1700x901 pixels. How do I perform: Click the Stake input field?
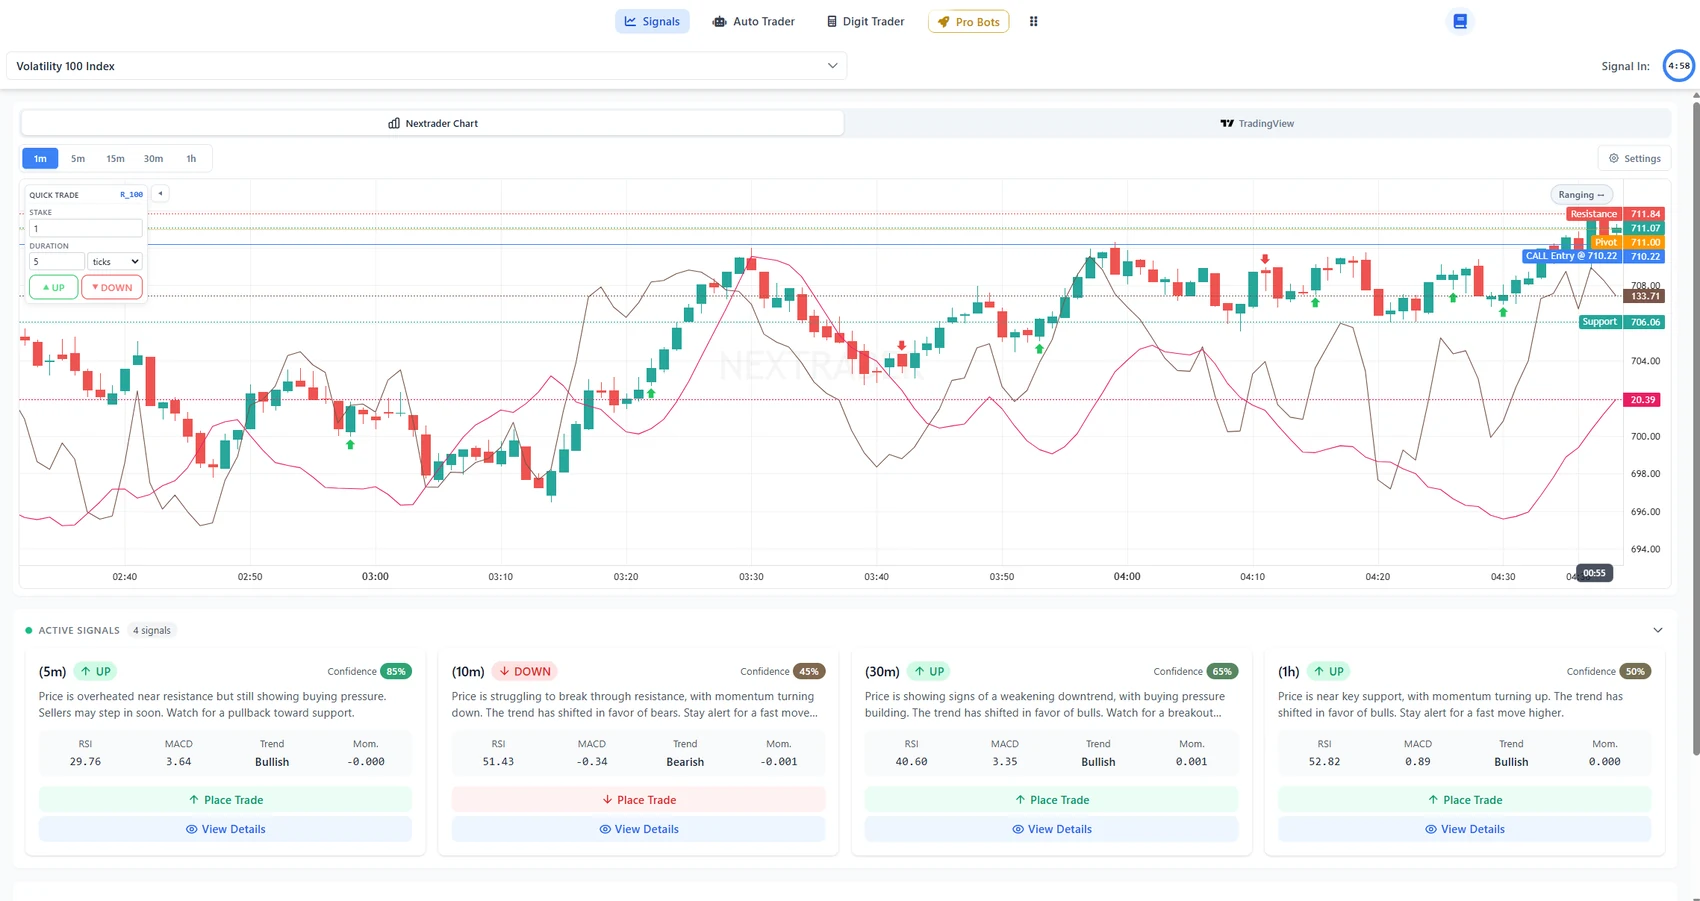pos(85,229)
